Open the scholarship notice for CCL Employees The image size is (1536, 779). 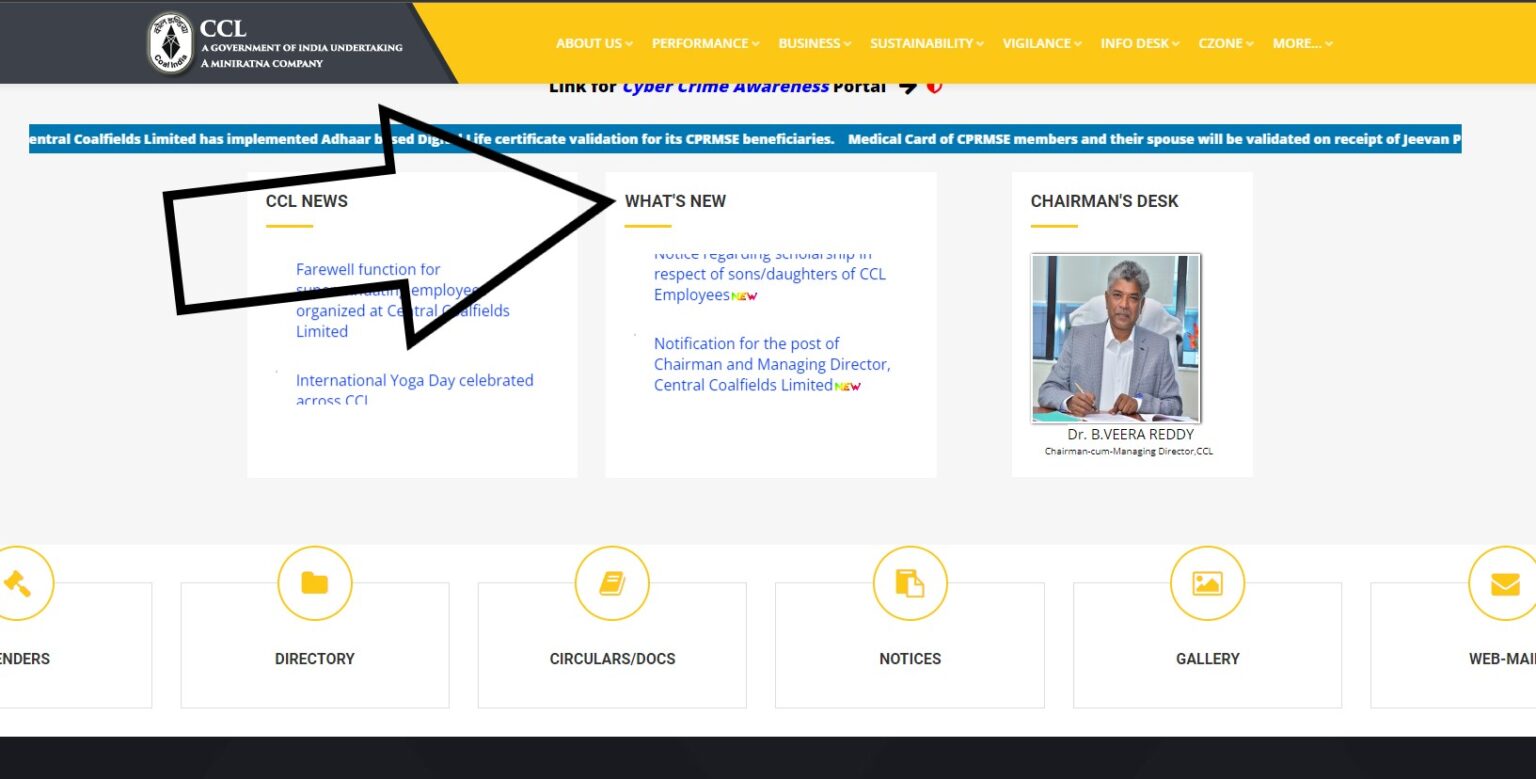770,274
